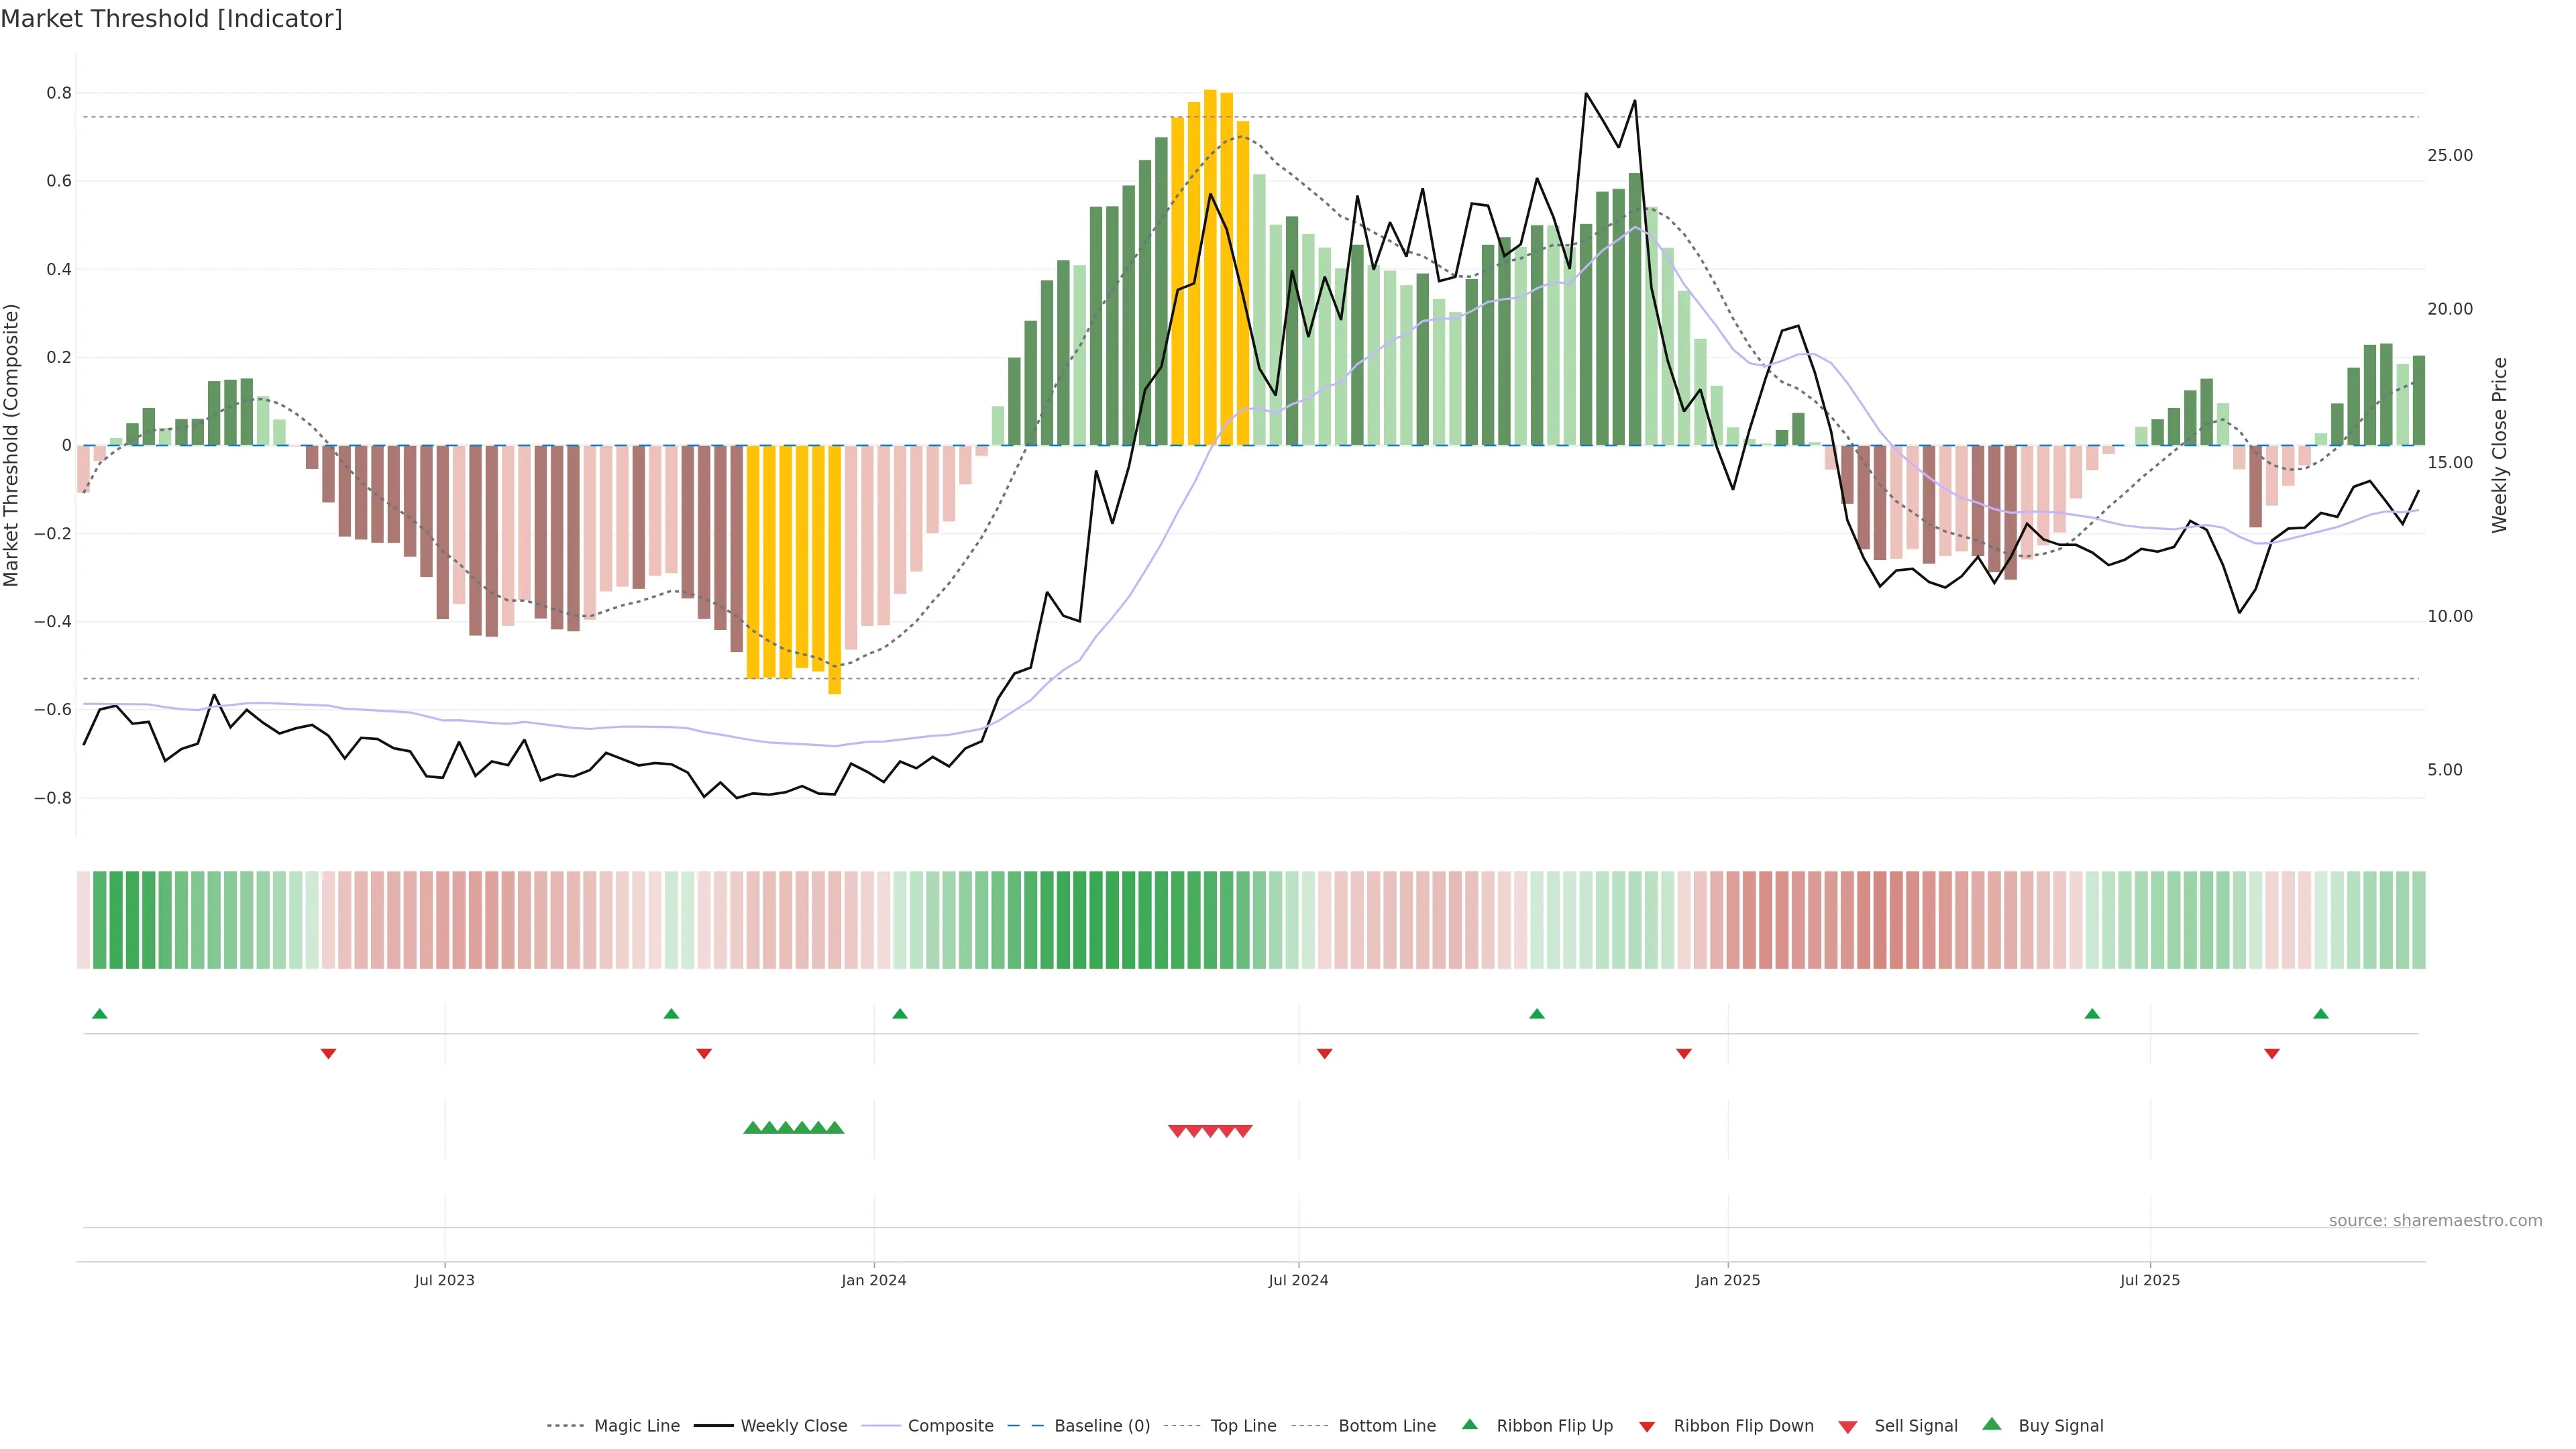
Task: Click the Jan 2024 x-axis label
Action: point(873,1280)
